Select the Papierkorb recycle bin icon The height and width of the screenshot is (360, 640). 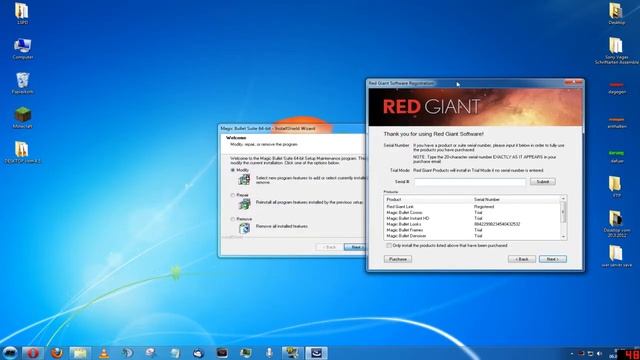22,83
